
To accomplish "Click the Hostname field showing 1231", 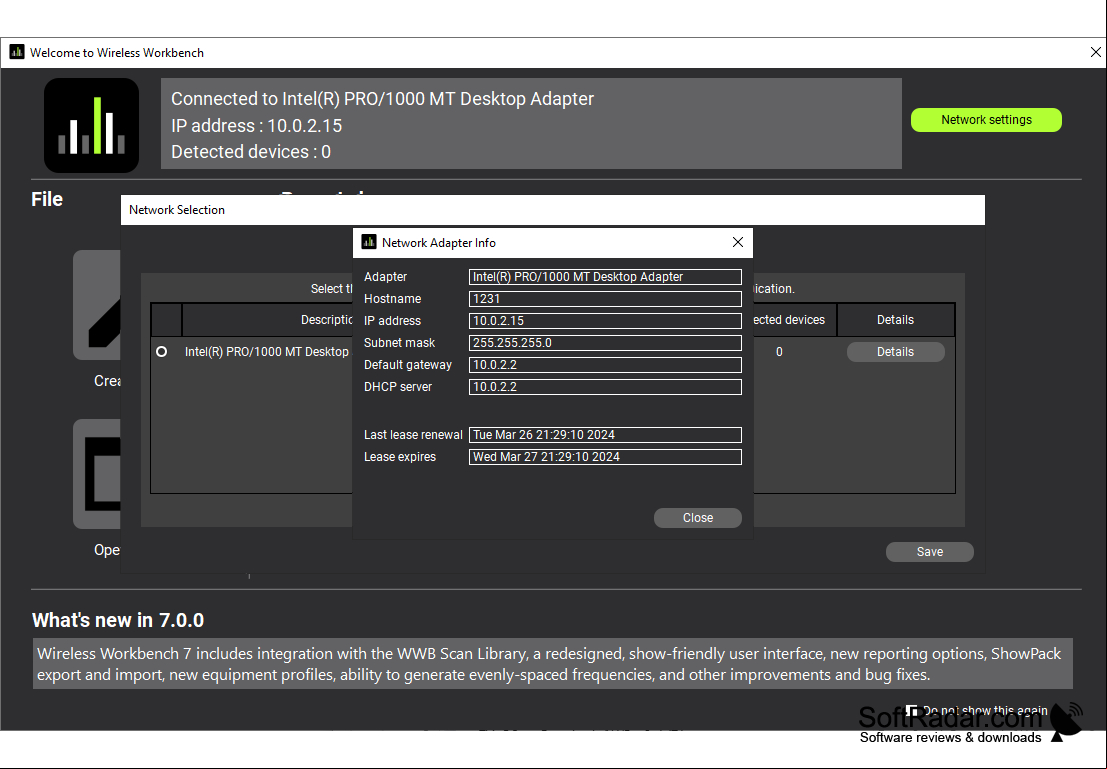I will point(605,299).
